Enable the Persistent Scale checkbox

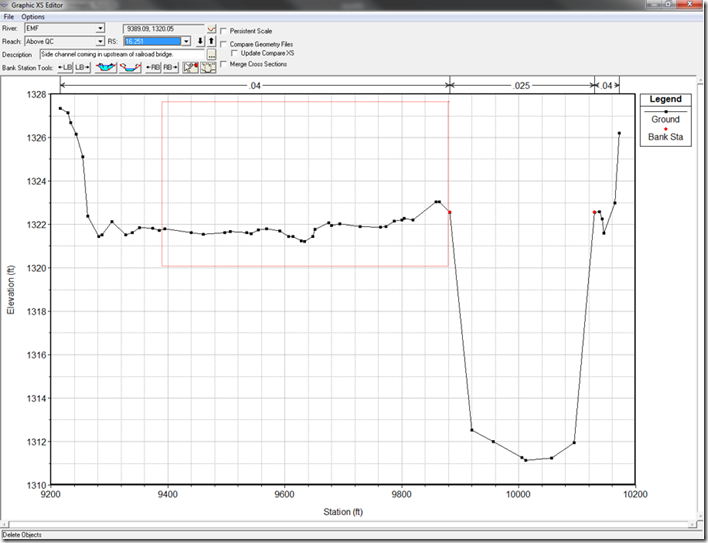[223, 31]
